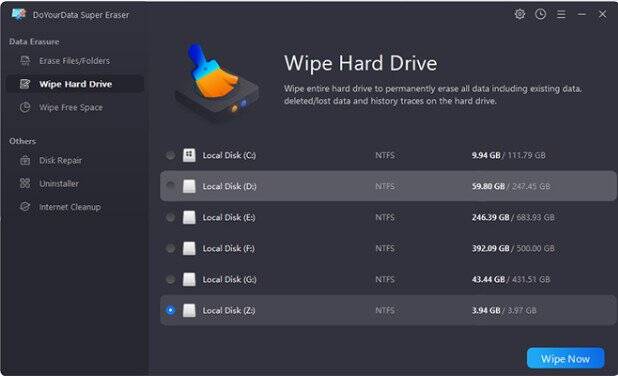Viewport: 618px width, 376px height.
Task: Click the Local Disk (C:) Windows drive icon
Action: 189,155
